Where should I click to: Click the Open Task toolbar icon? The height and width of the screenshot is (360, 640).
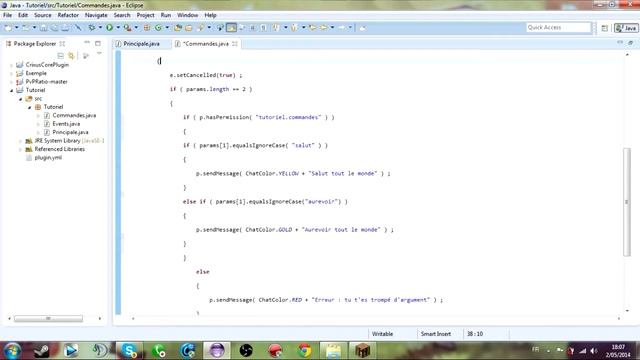(189, 28)
